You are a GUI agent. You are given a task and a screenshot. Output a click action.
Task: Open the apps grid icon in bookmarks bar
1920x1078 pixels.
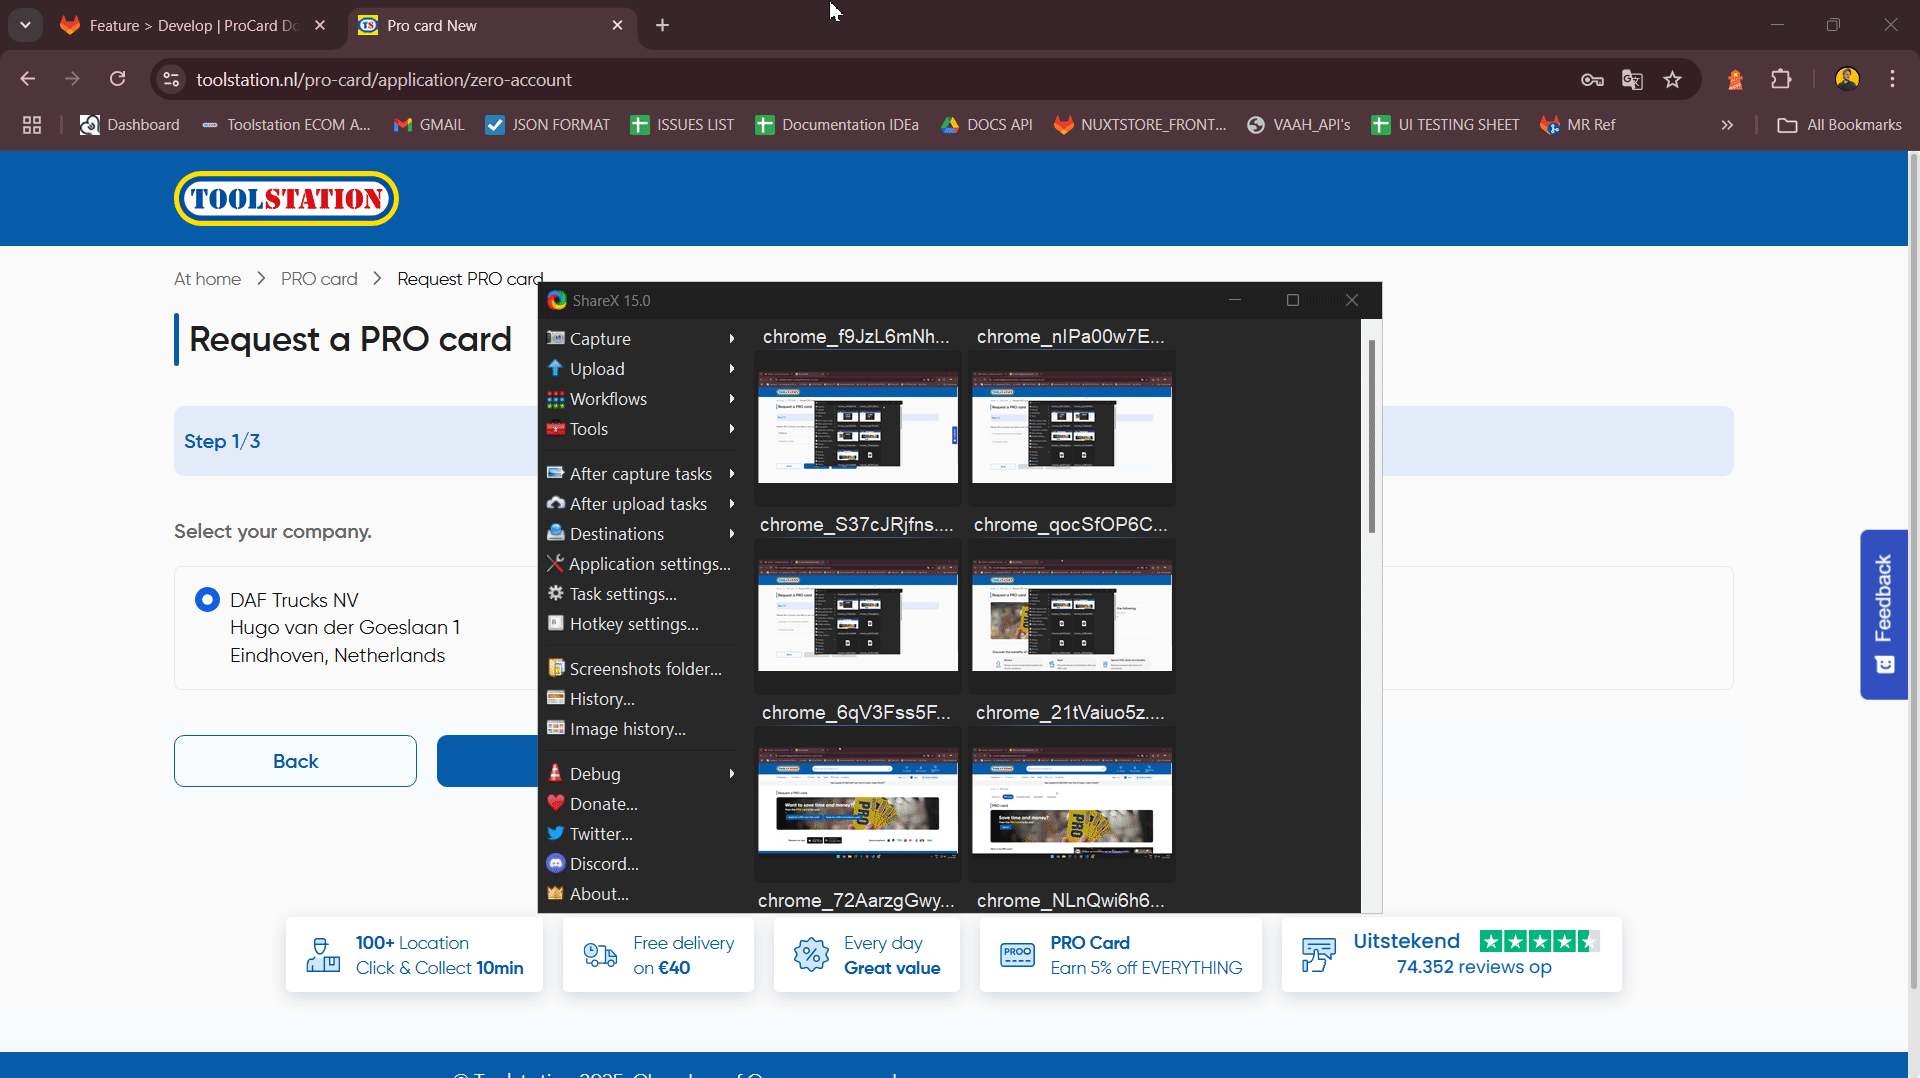click(32, 125)
